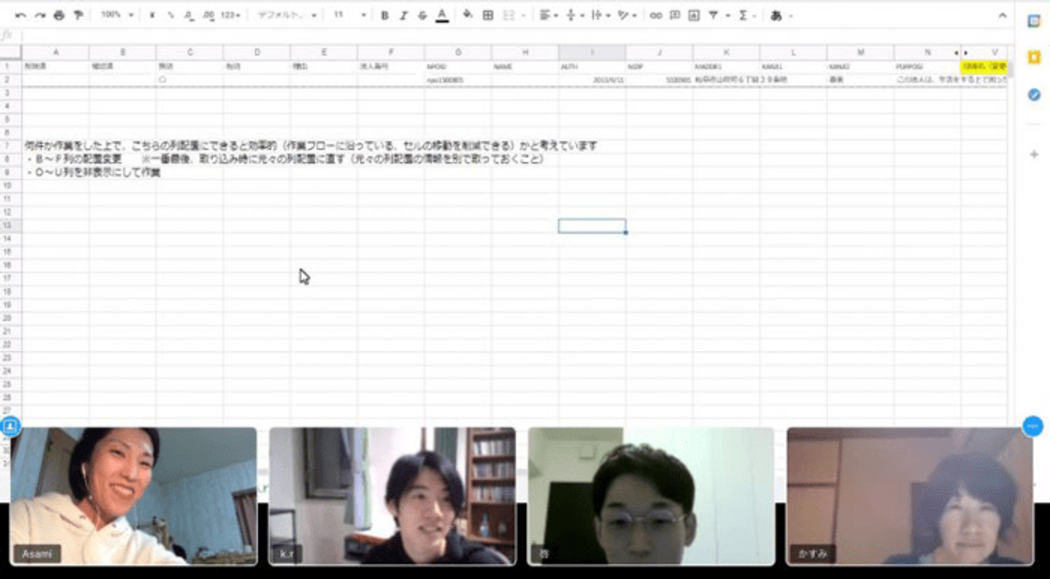Open Google Keep in the side panel
Image resolution: width=1050 pixels, height=579 pixels.
(1034, 58)
